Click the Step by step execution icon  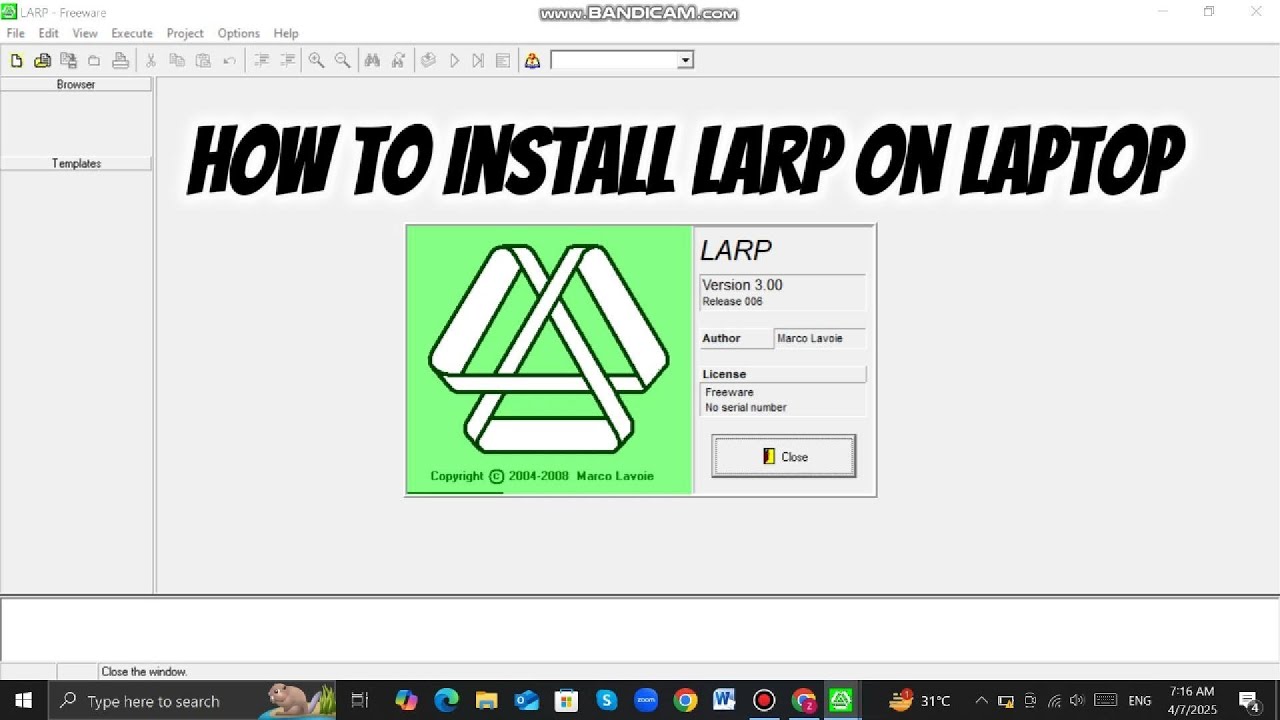[478, 61]
